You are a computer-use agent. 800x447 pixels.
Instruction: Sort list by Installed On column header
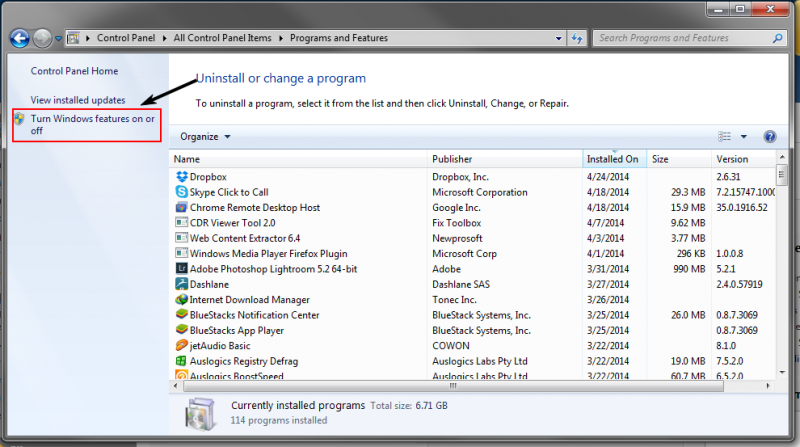(x=614, y=159)
